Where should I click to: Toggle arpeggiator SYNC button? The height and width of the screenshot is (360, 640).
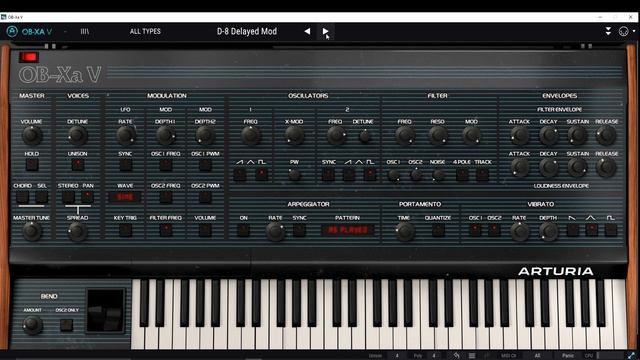[299, 230]
